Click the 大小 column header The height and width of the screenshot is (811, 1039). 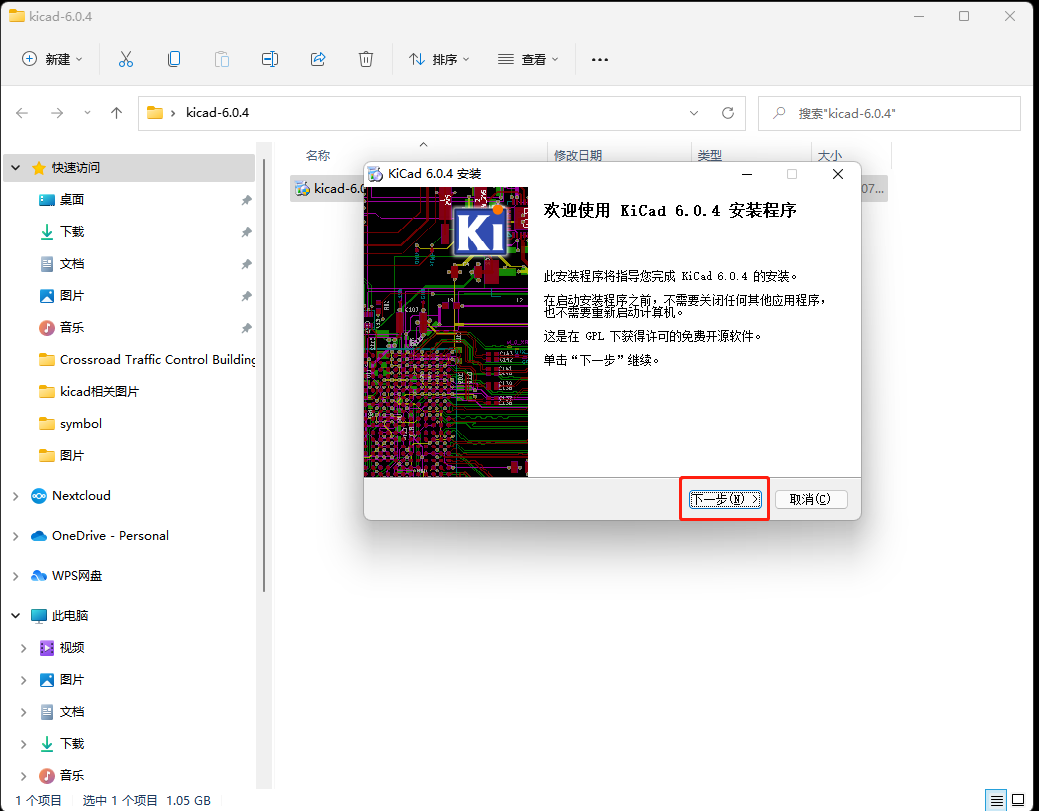(x=830, y=156)
